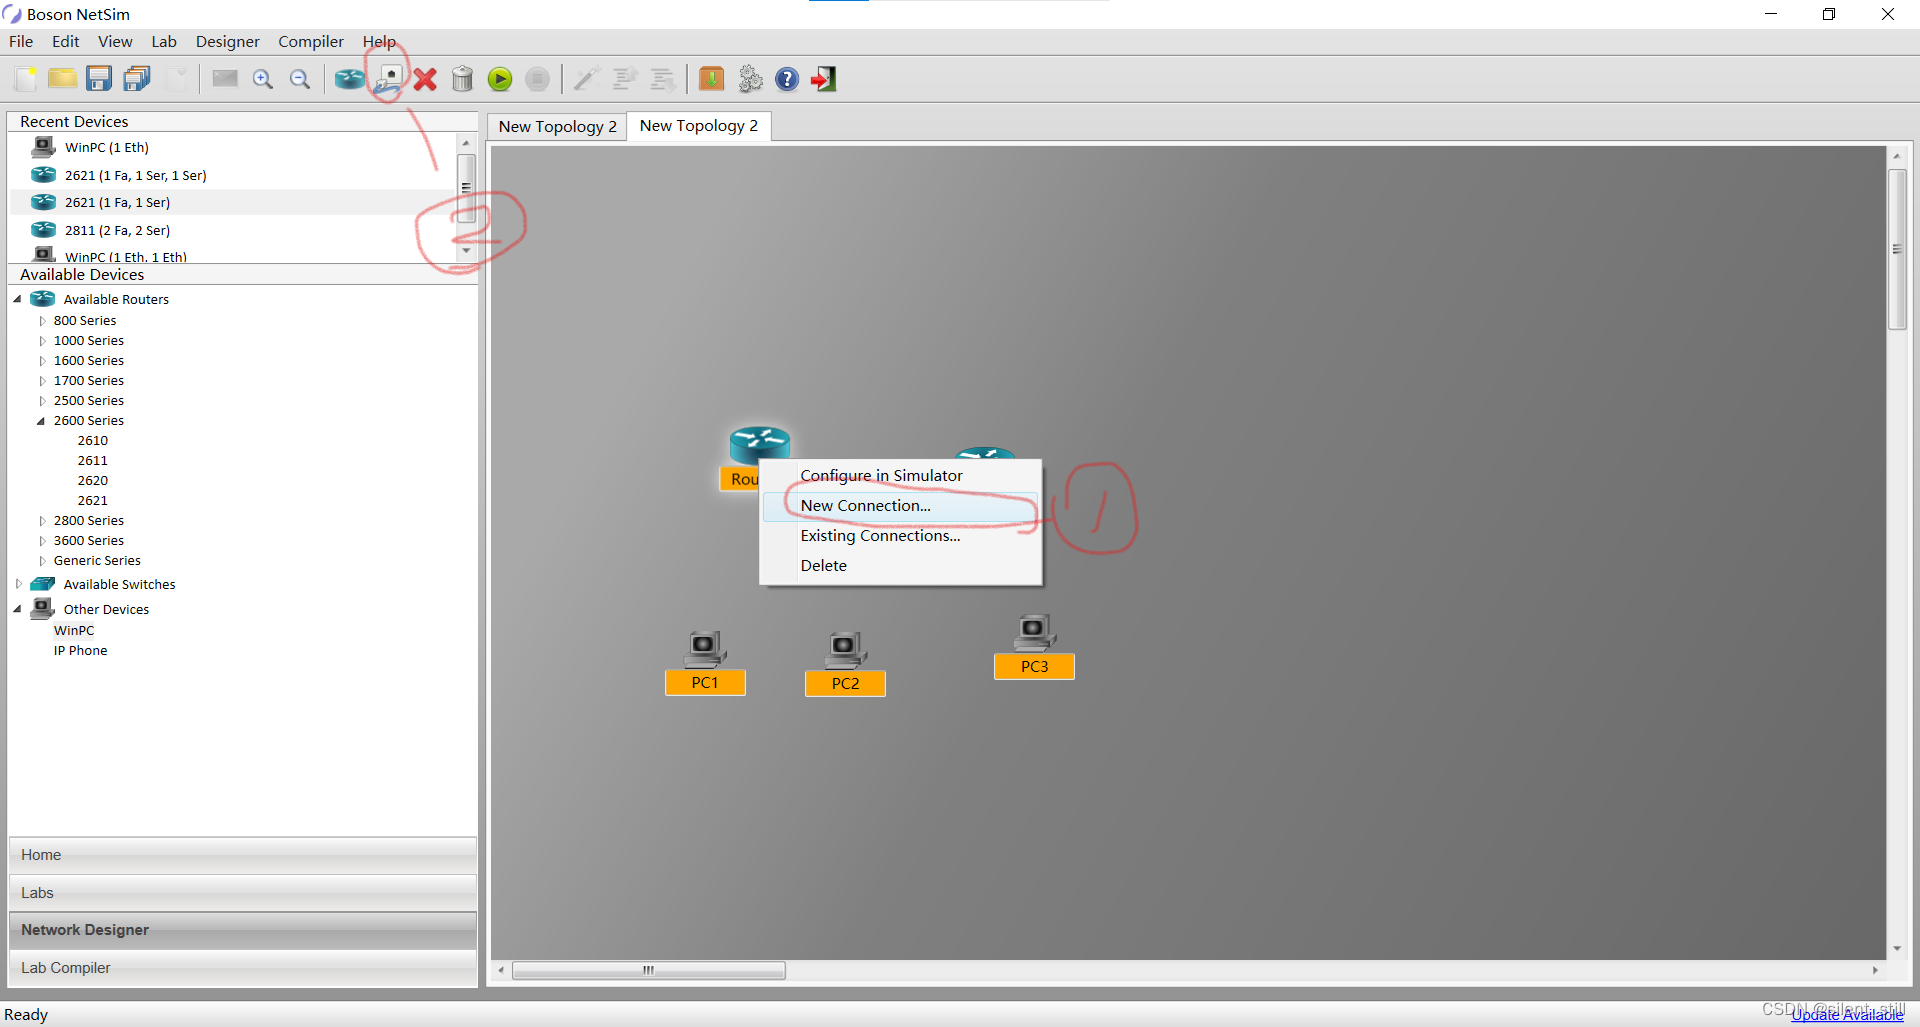Click the console window toolbar icon
This screenshot has height=1027, width=1920.
(x=225, y=79)
